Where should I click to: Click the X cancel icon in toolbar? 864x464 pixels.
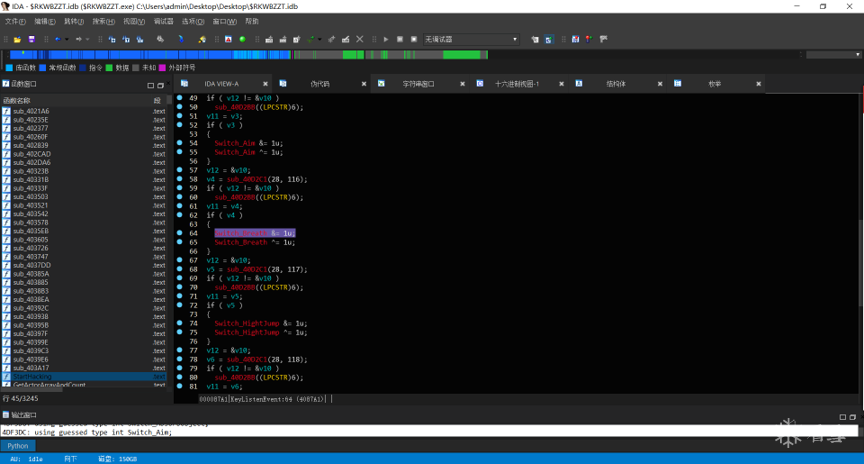(360, 40)
